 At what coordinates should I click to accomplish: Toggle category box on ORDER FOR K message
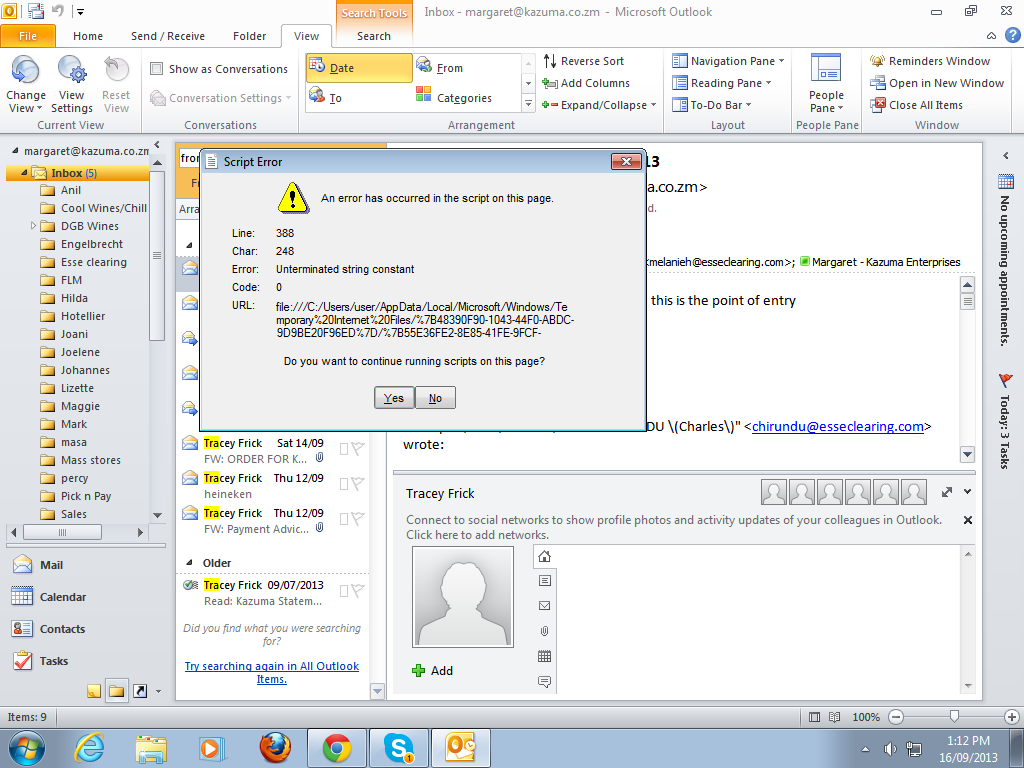tap(344, 449)
